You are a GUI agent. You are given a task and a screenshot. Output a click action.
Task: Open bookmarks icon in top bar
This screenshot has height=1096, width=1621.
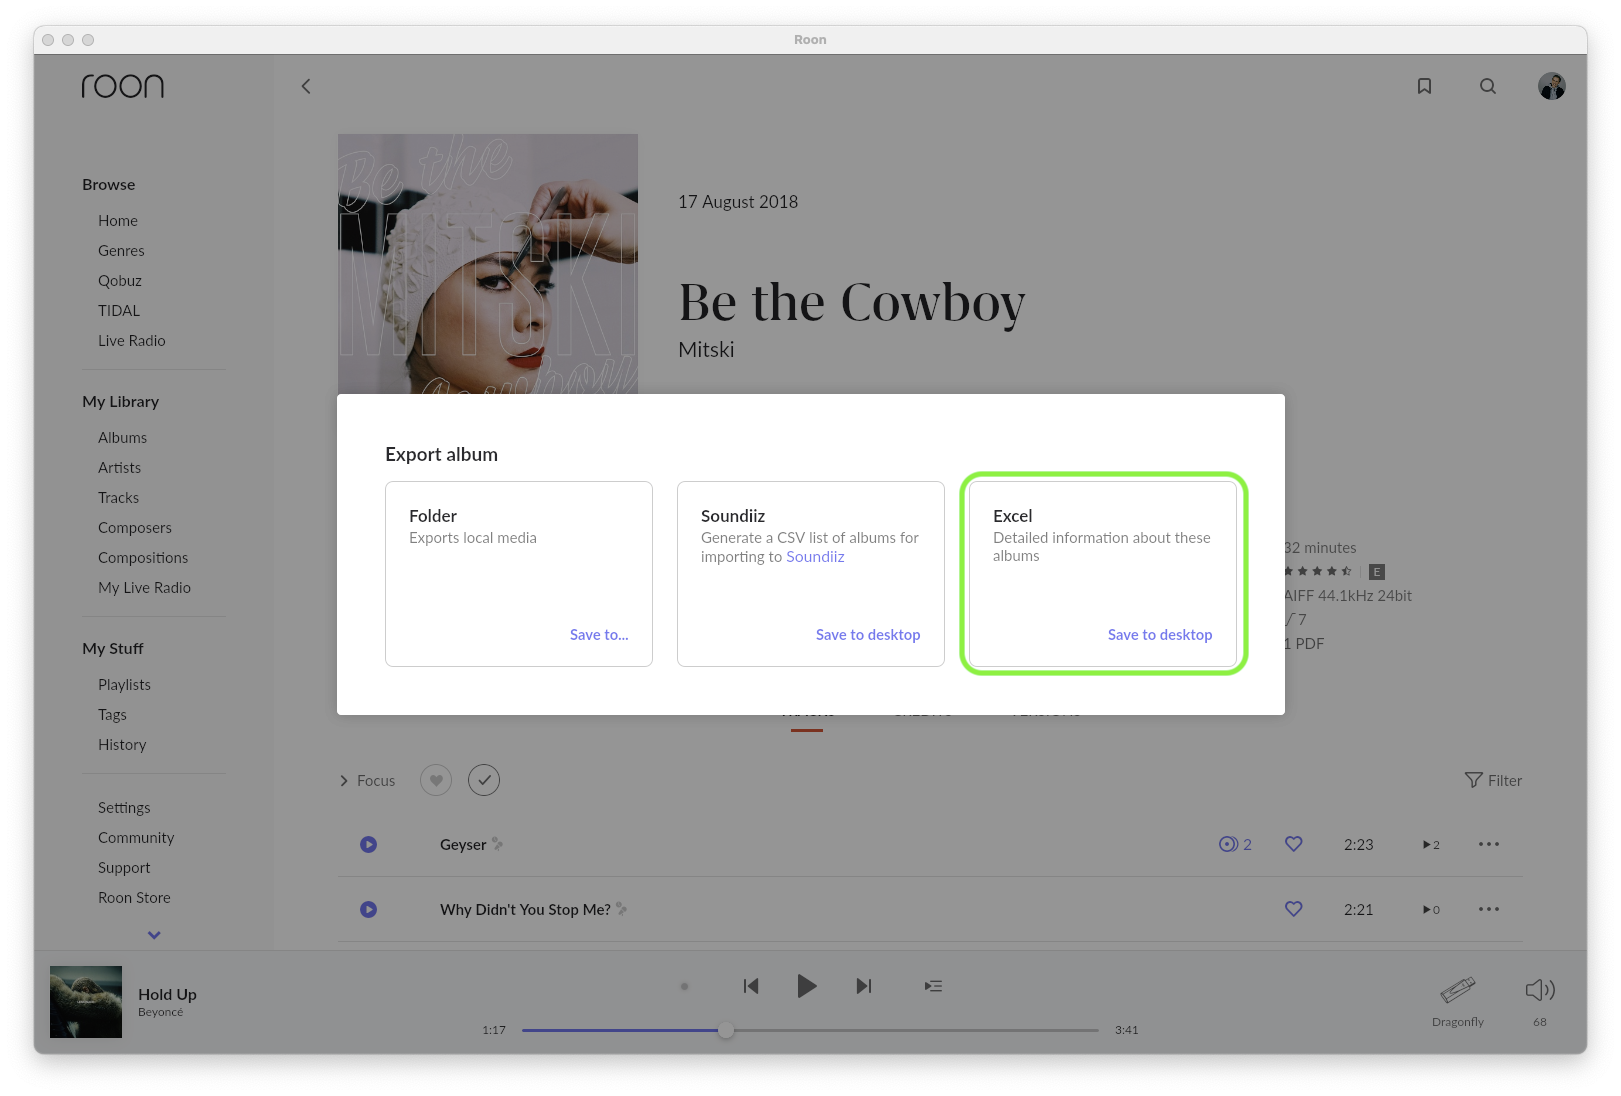[1424, 86]
